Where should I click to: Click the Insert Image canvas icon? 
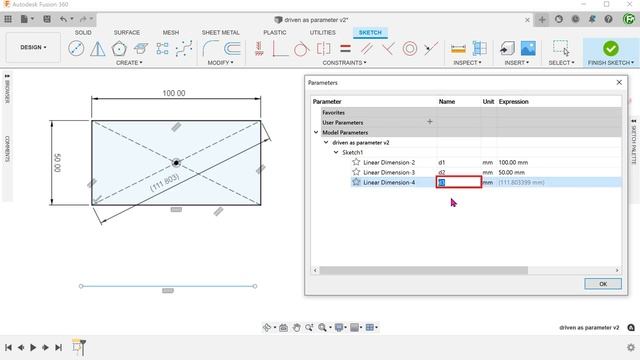[528, 49]
